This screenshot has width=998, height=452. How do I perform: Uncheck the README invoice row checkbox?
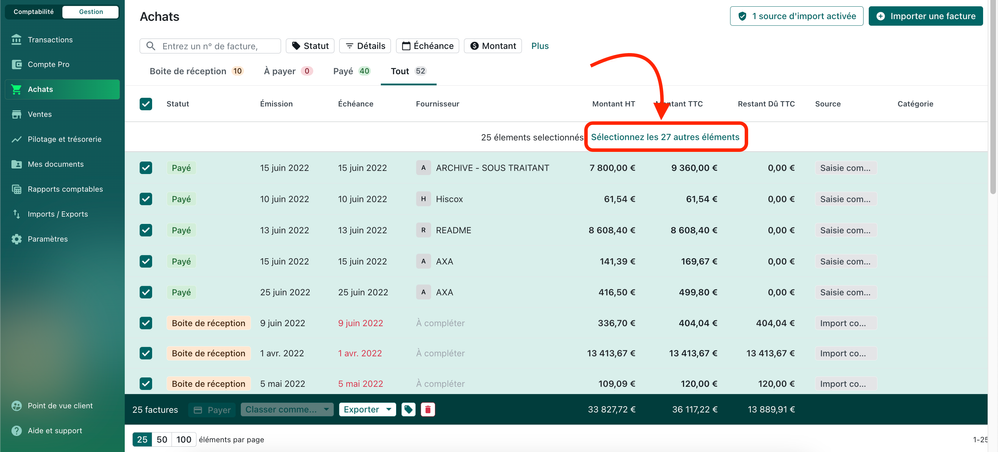[146, 230]
